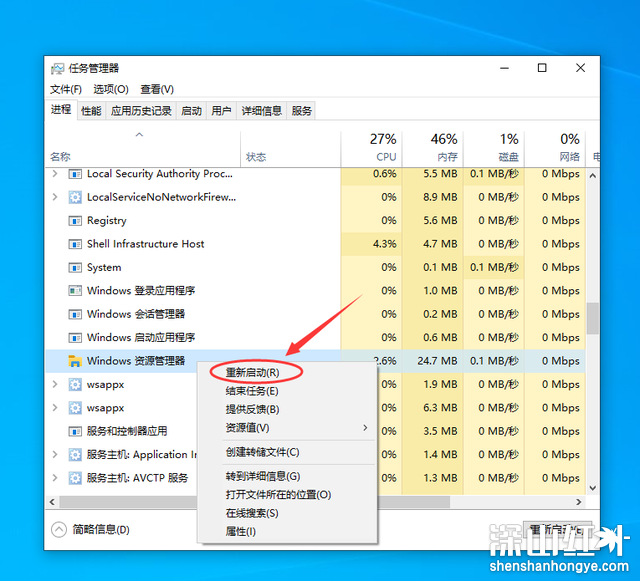The image size is (640, 581).
Task: Open the 查看(V) menu
Action: [x=157, y=89]
